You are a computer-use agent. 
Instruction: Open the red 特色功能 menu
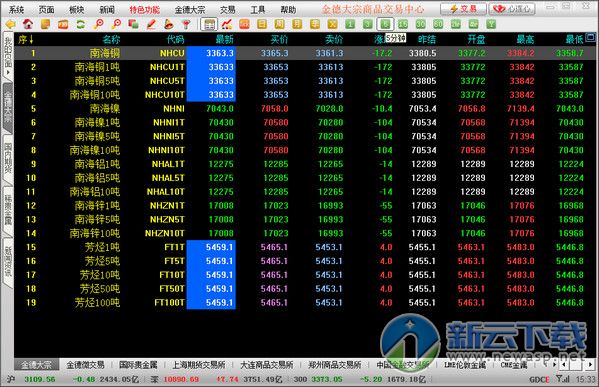(x=144, y=10)
